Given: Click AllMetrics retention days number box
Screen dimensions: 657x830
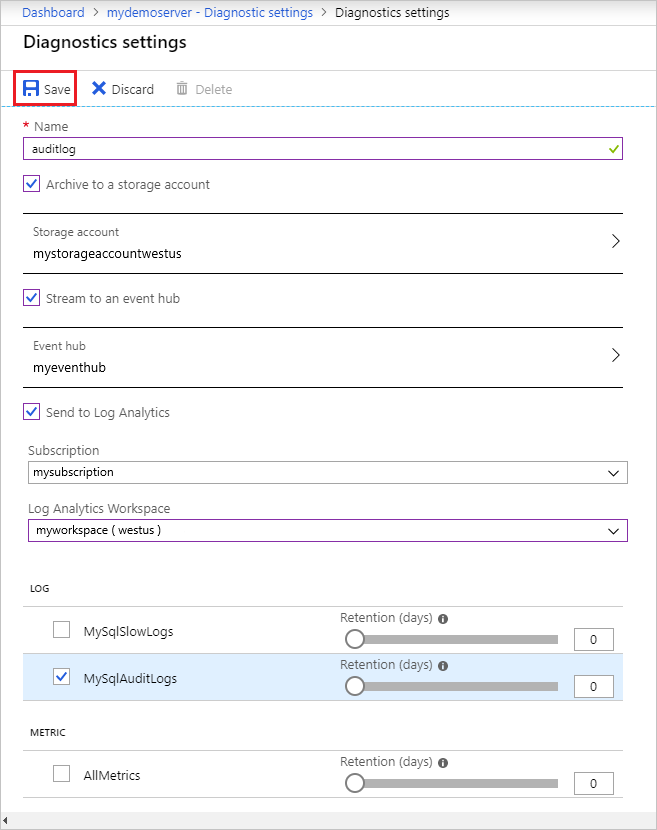Looking at the screenshot, I should click(x=593, y=784).
